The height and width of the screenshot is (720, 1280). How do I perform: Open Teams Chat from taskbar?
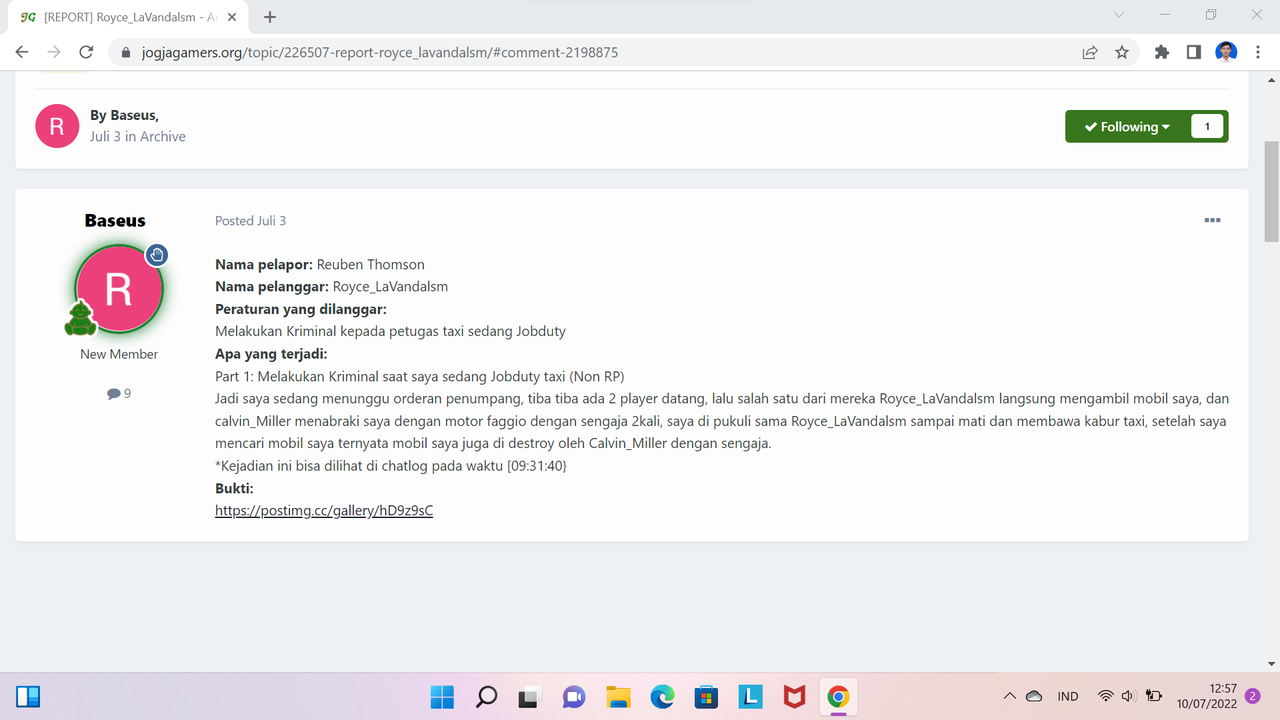coord(574,696)
